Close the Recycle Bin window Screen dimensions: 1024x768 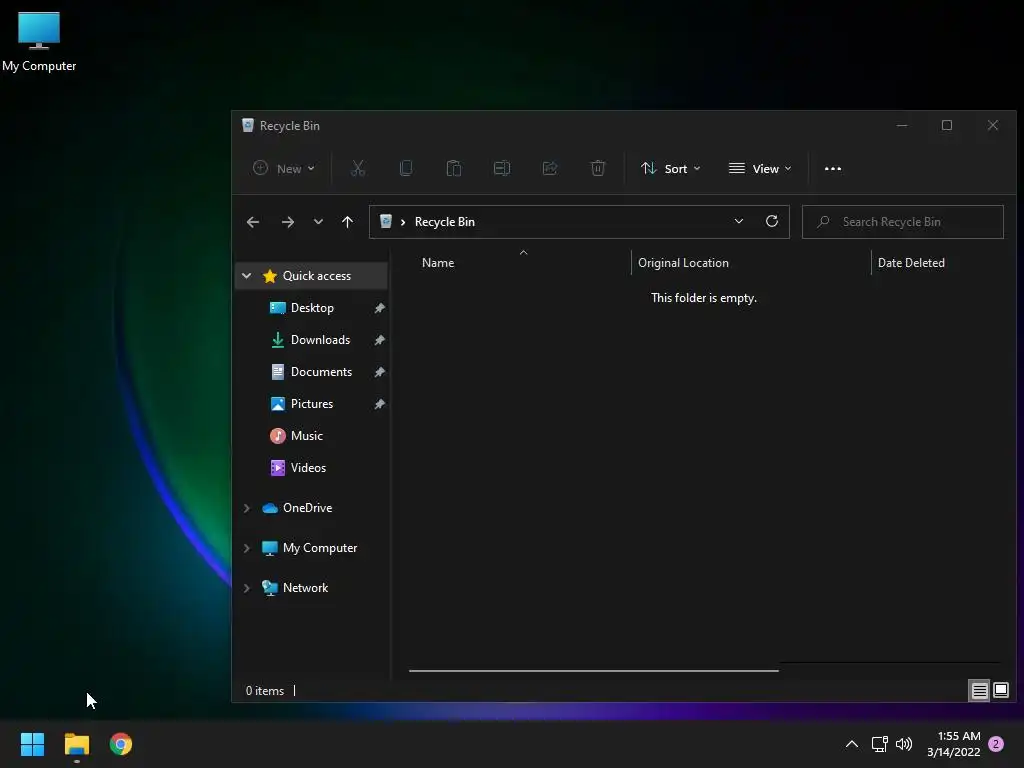pyautogui.click(x=993, y=125)
